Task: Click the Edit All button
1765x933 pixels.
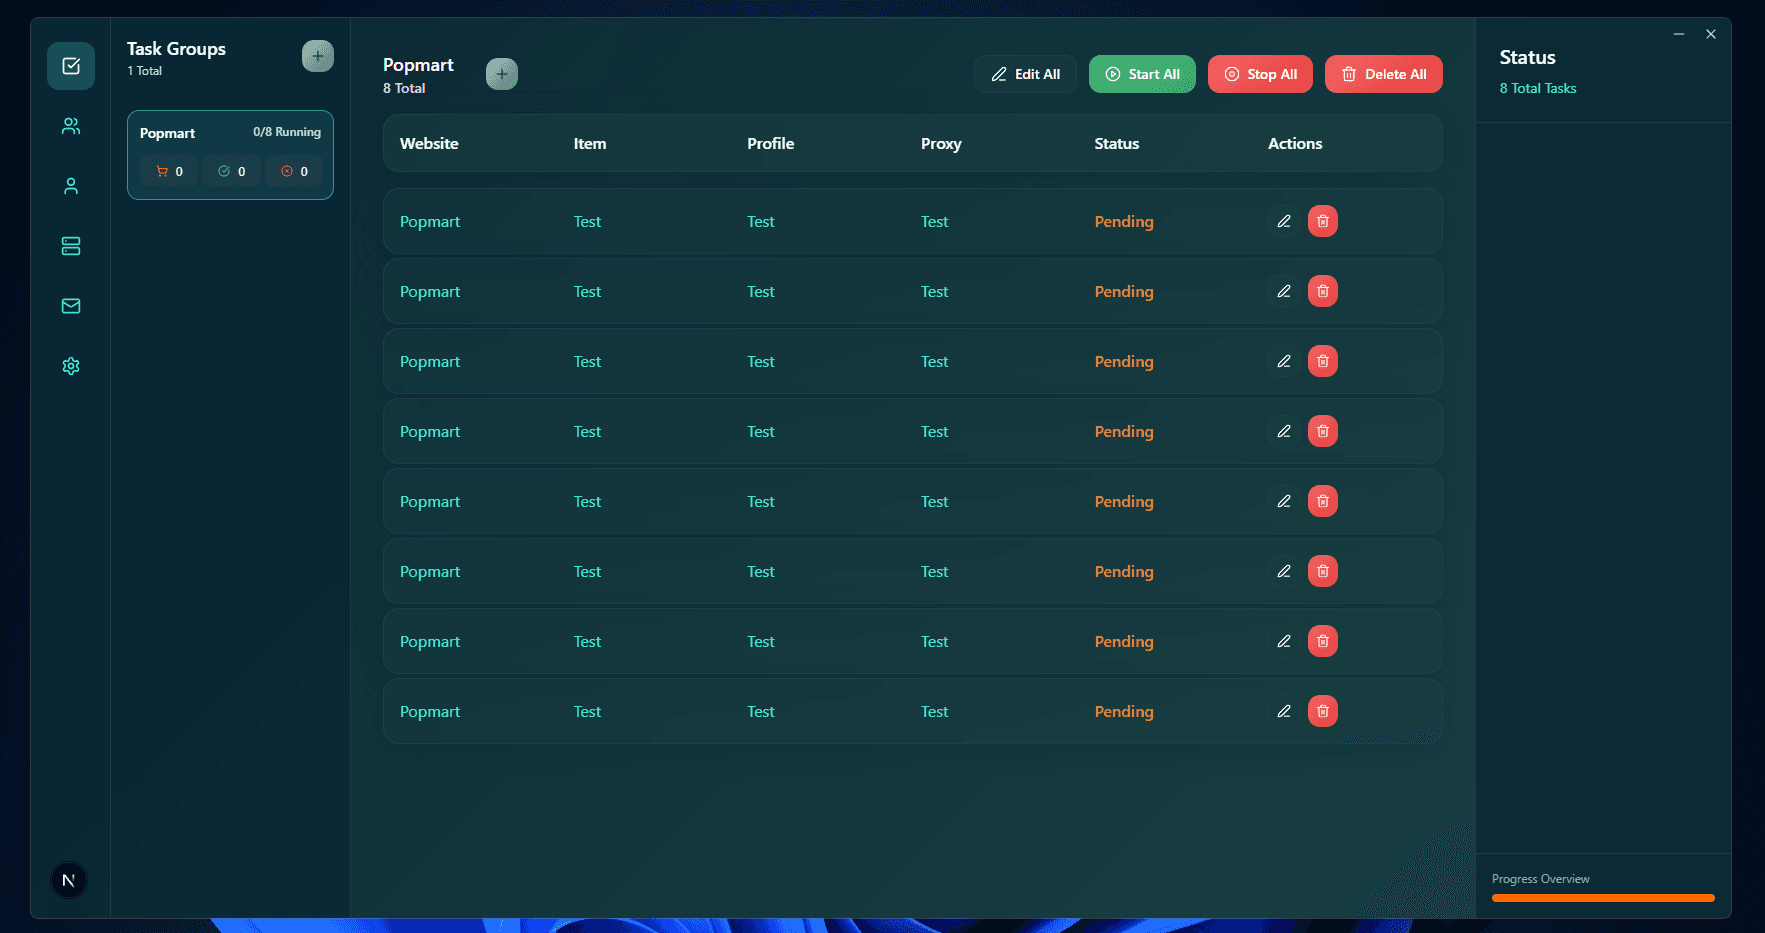Action: [1025, 74]
